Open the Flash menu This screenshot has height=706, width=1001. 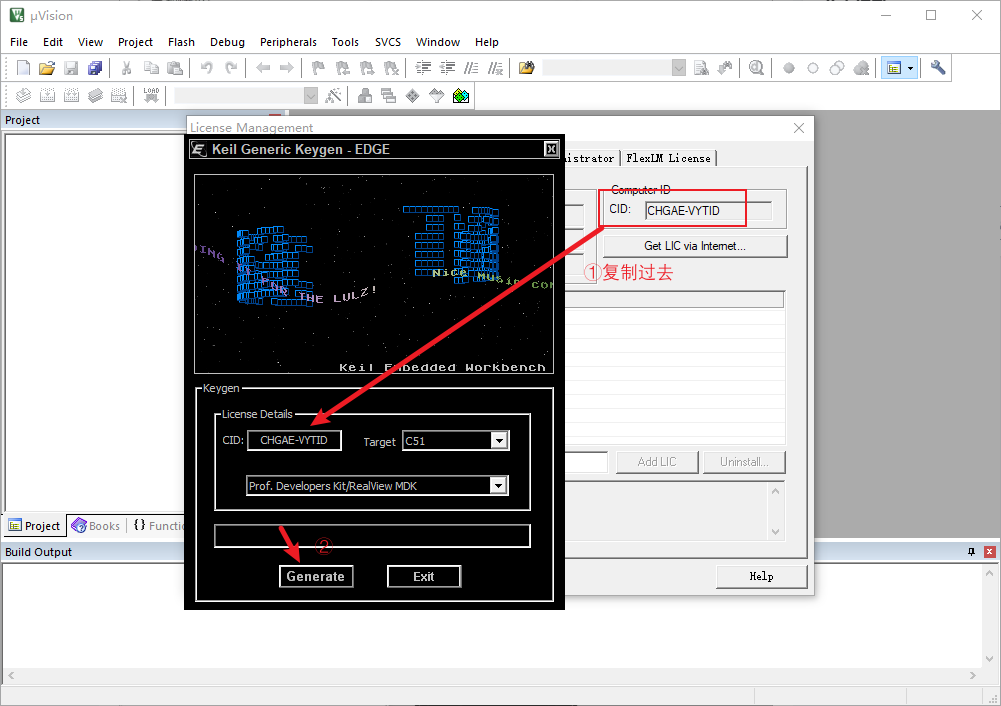point(181,42)
